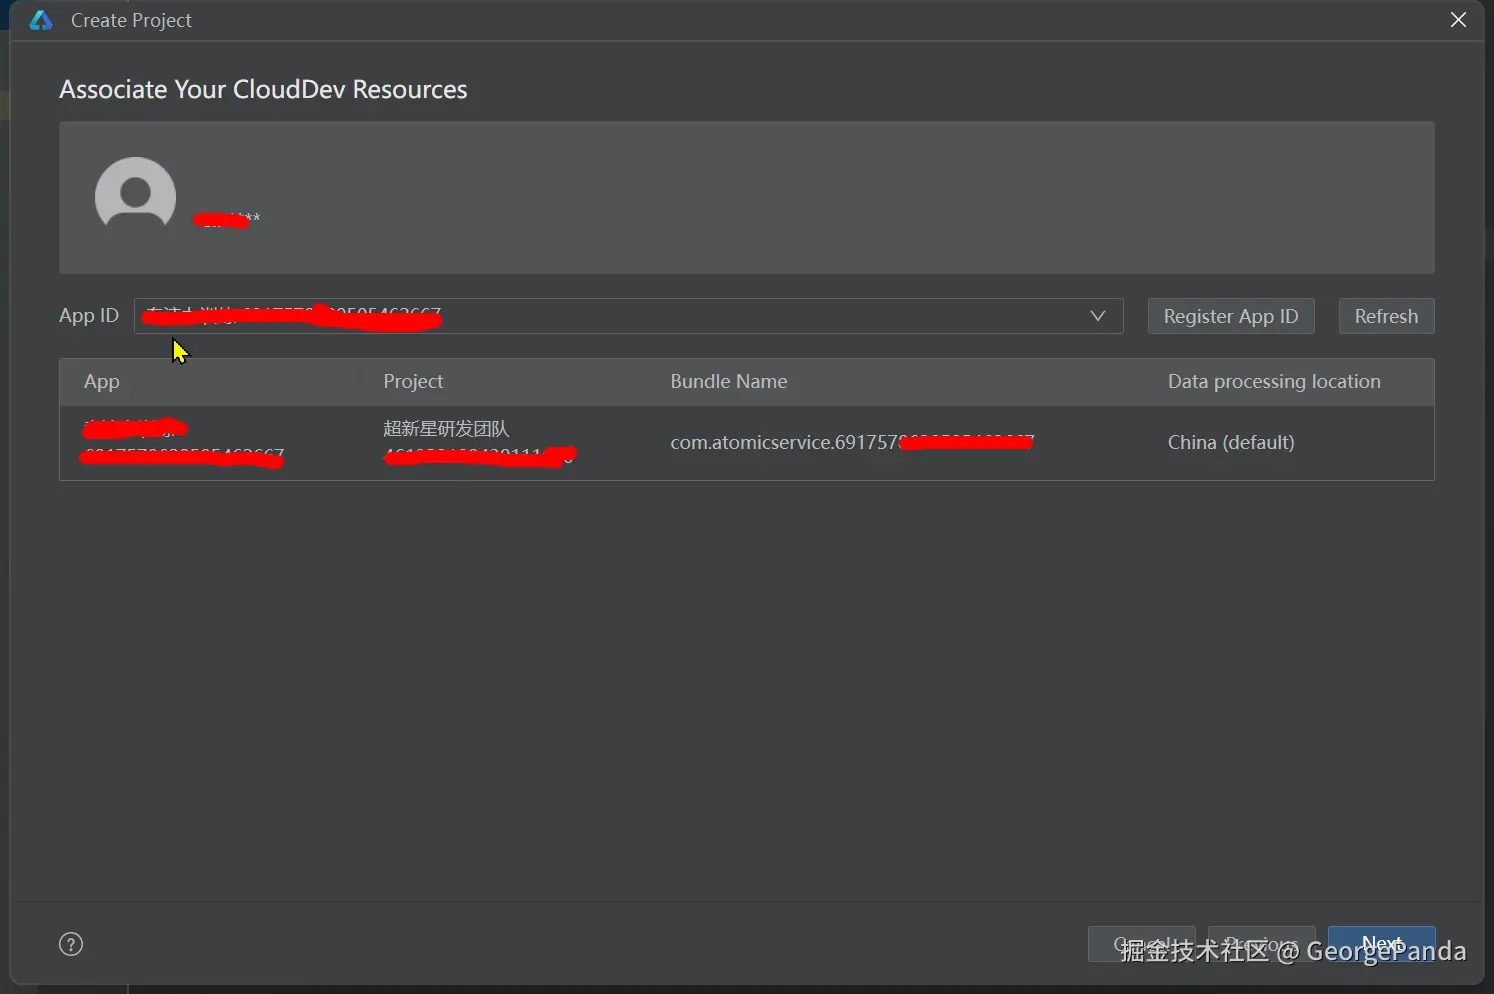1494x994 pixels.
Task: Close the Create Project dialog
Action: click(x=1458, y=20)
